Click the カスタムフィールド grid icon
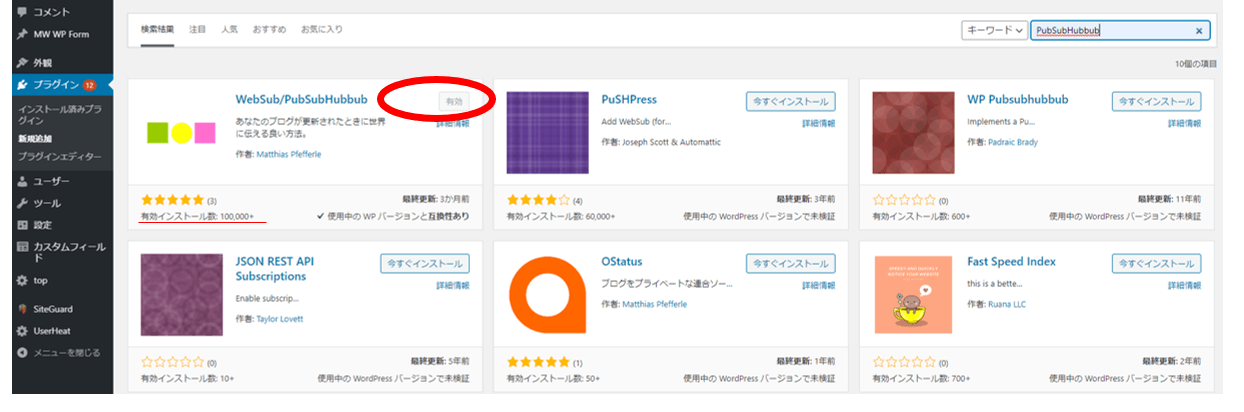Image resolution: width=1244 pixels, height=412 pixels. (22, 247)
